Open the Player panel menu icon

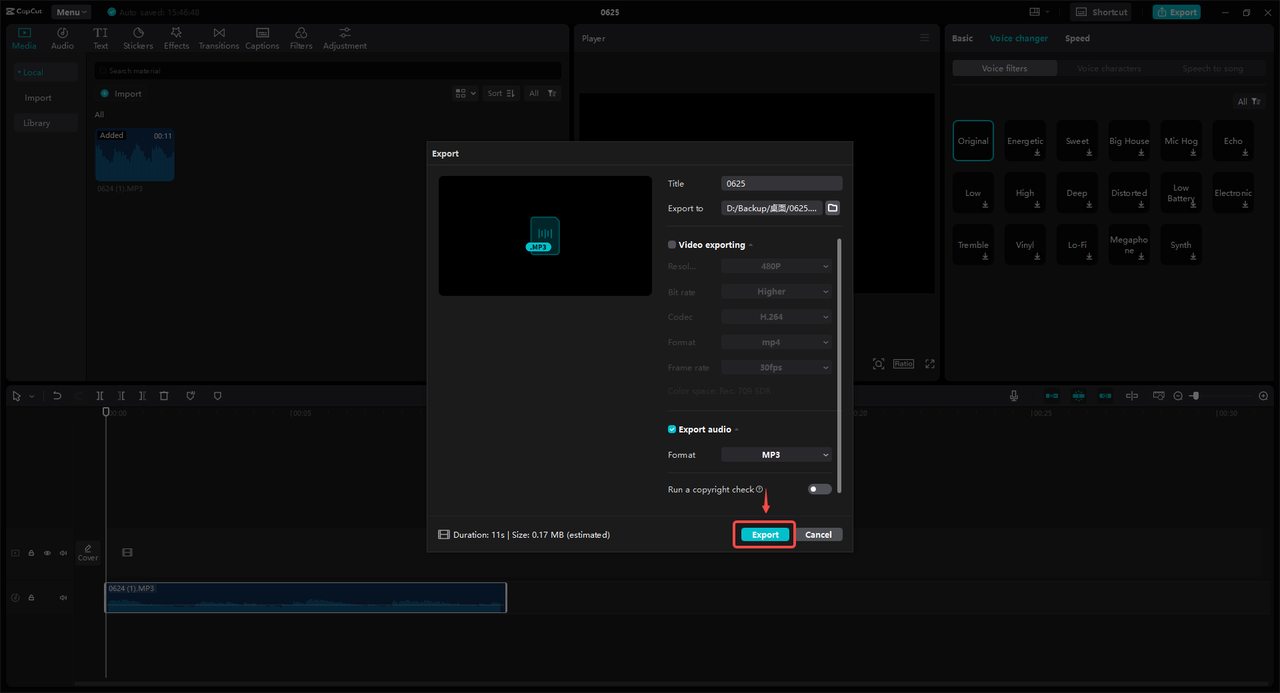tap(924, 38)
